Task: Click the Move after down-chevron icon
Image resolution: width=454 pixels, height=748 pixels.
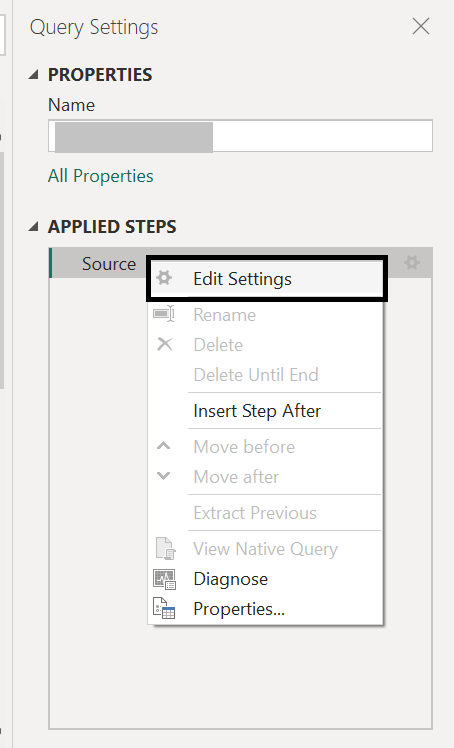Action: (164, 476)
